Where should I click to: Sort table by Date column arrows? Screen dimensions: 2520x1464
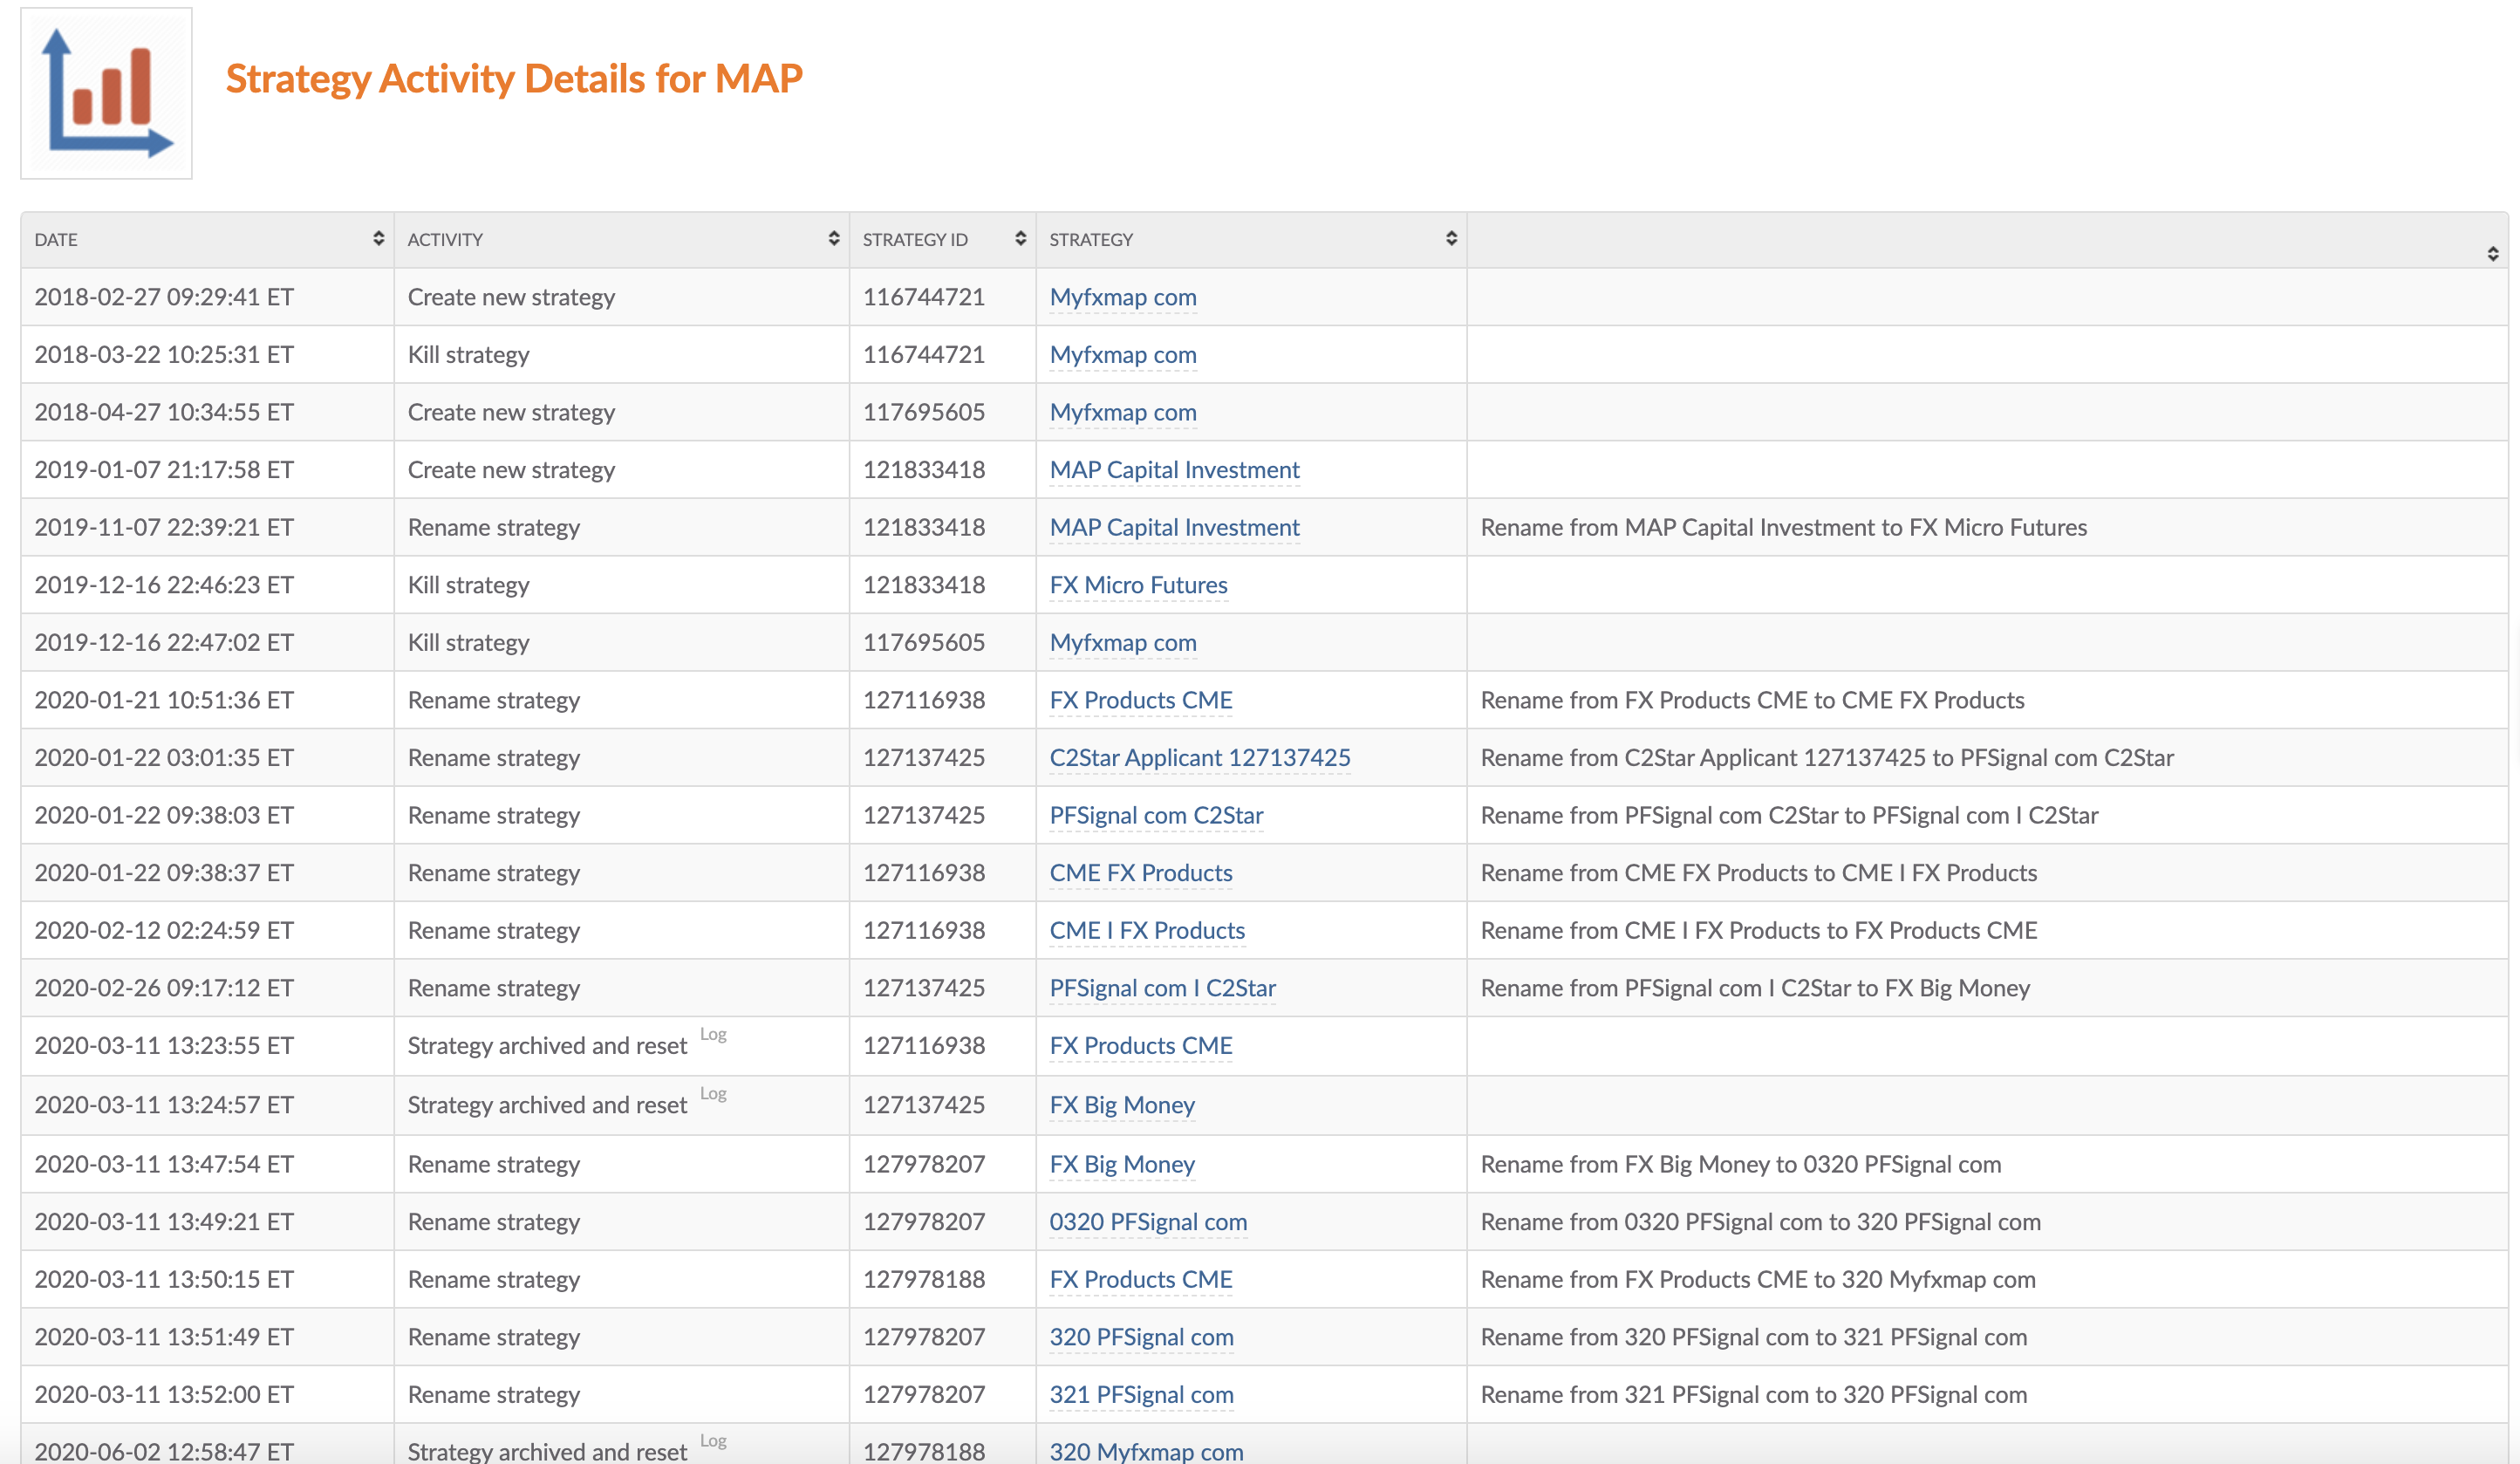(378, 238)
